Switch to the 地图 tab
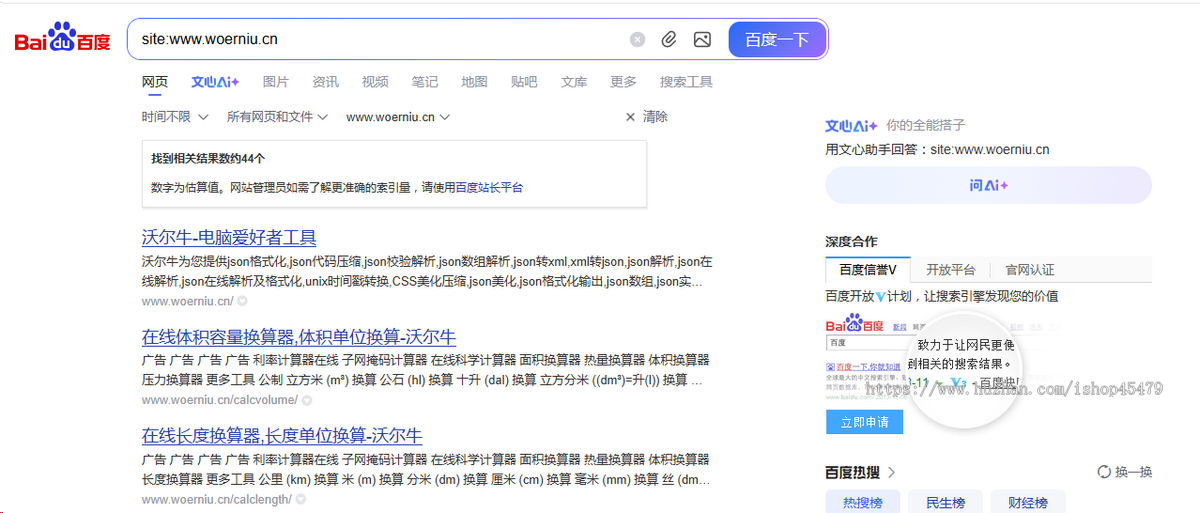The height and width of the screenshot is (513, 1200). [x=474, y=82]
